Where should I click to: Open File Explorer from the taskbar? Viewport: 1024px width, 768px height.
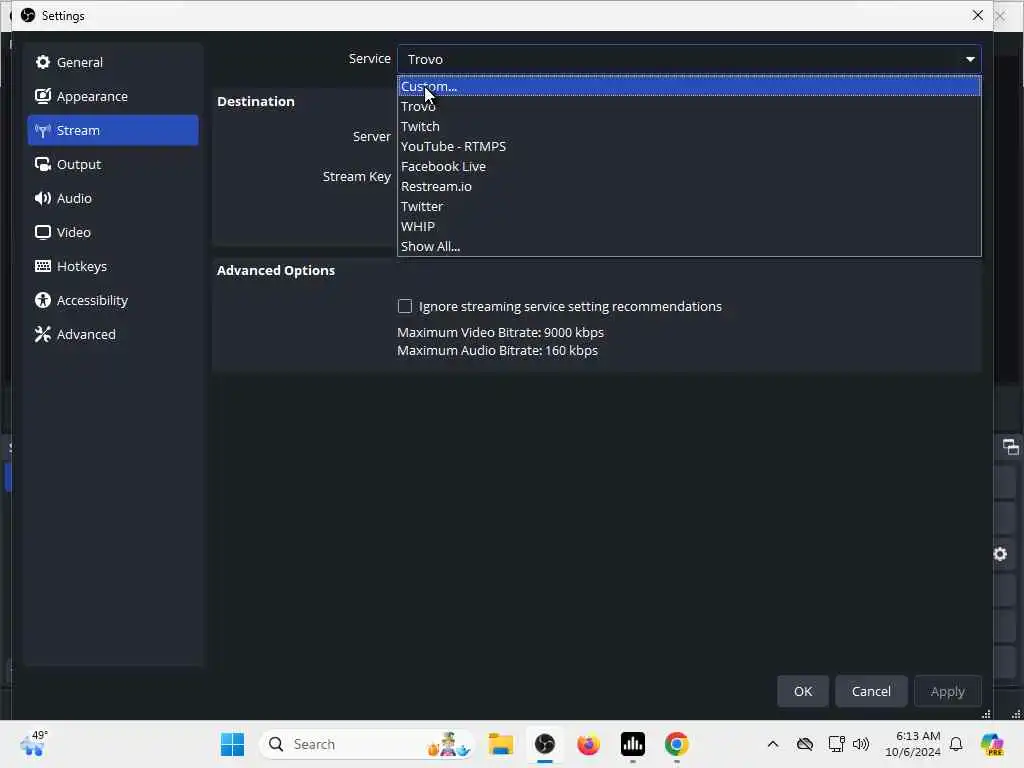click(501, 744)
